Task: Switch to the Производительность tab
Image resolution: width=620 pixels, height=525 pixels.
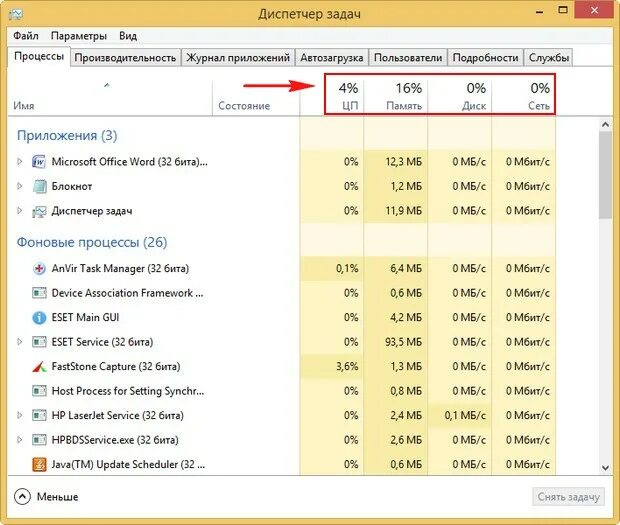Action: click(125, 58)
